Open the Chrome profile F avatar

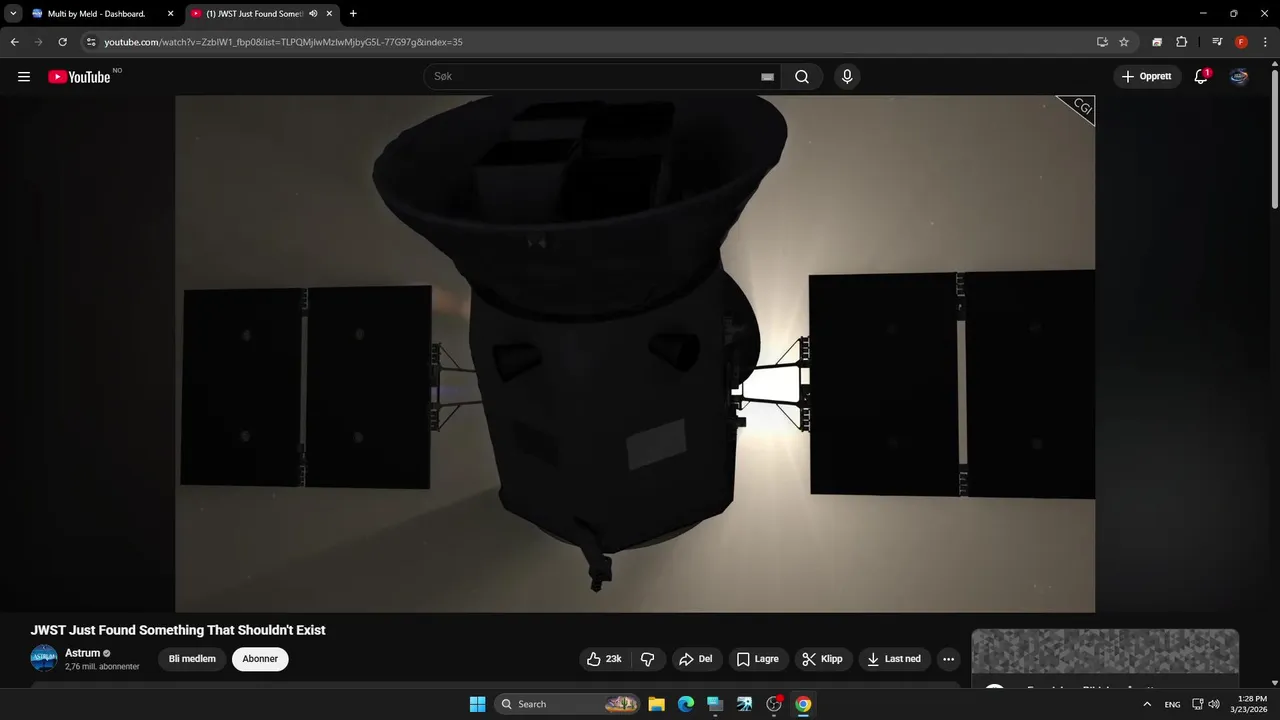(x=1241, y=42)
